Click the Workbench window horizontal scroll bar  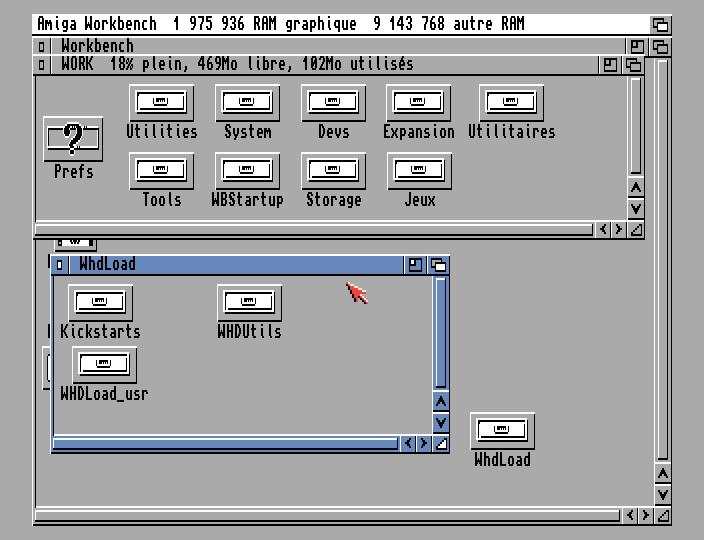pos(328,516)
